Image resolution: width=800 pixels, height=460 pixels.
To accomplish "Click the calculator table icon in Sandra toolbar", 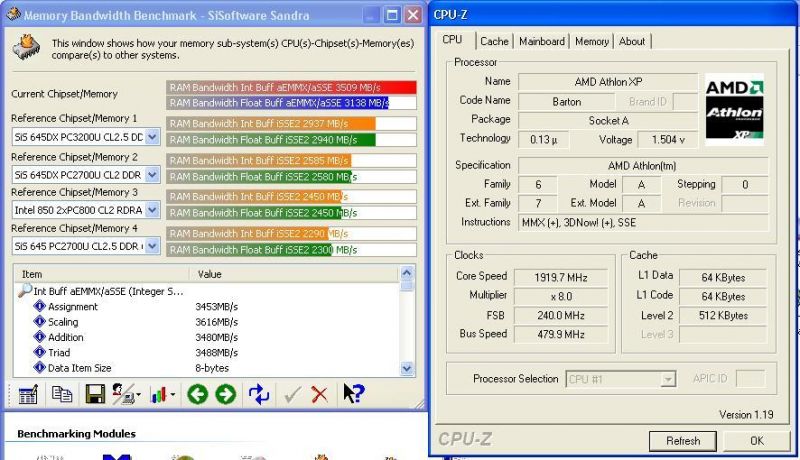I will point(28,394).
